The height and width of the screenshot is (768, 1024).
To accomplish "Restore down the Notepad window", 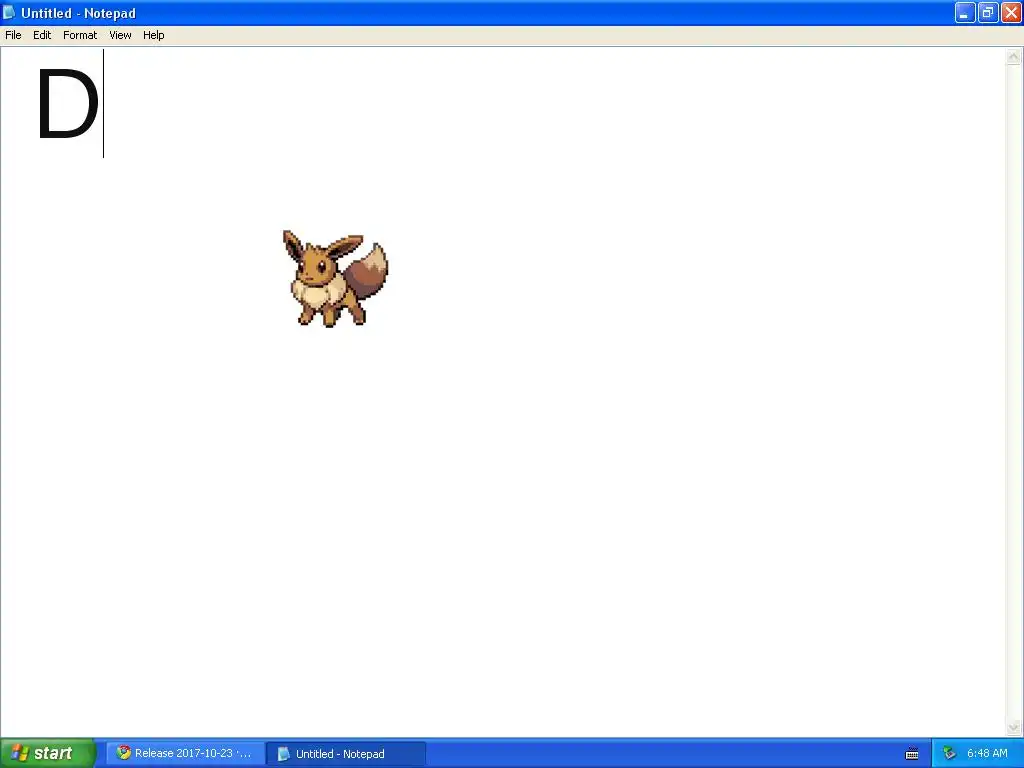I will pyautogui.click(x=988, y=12).
